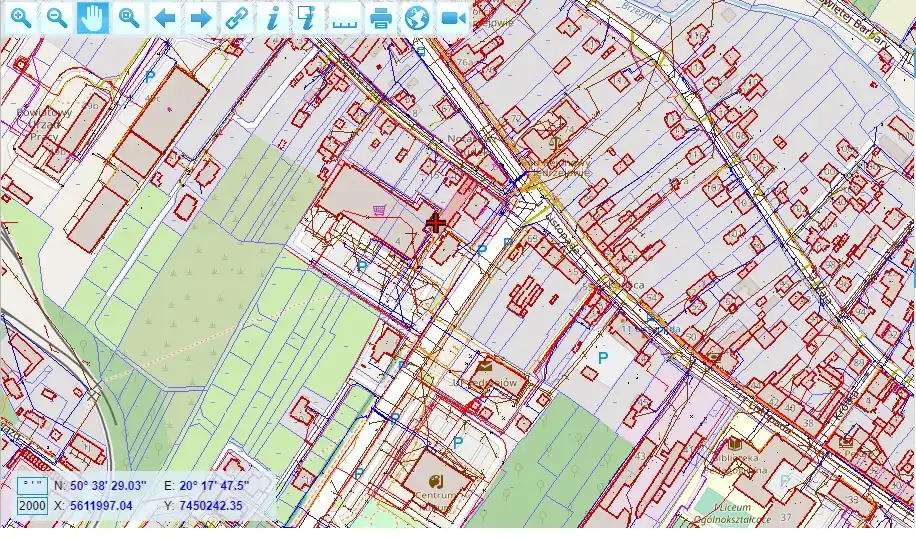Select the Zoom Out magnifier tool
916x539 pixels.
pos(57,18)
